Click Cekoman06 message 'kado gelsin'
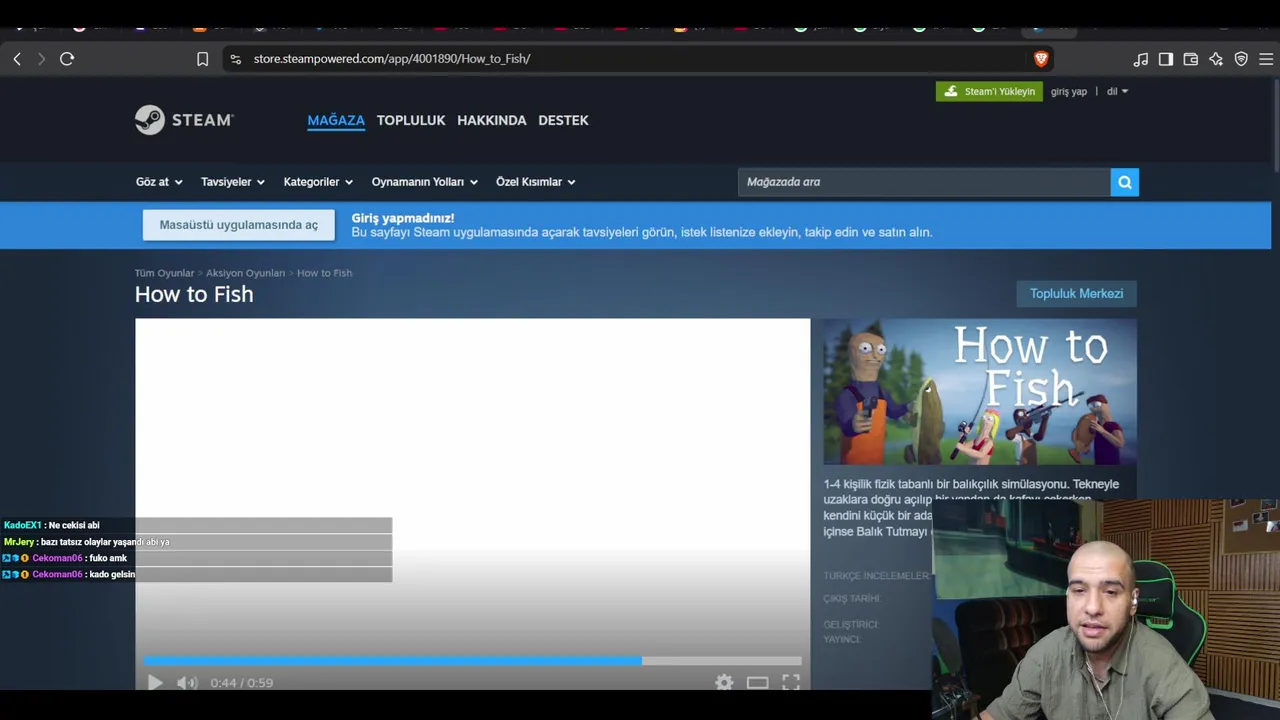1280x720 pixels. click(69, 574)
